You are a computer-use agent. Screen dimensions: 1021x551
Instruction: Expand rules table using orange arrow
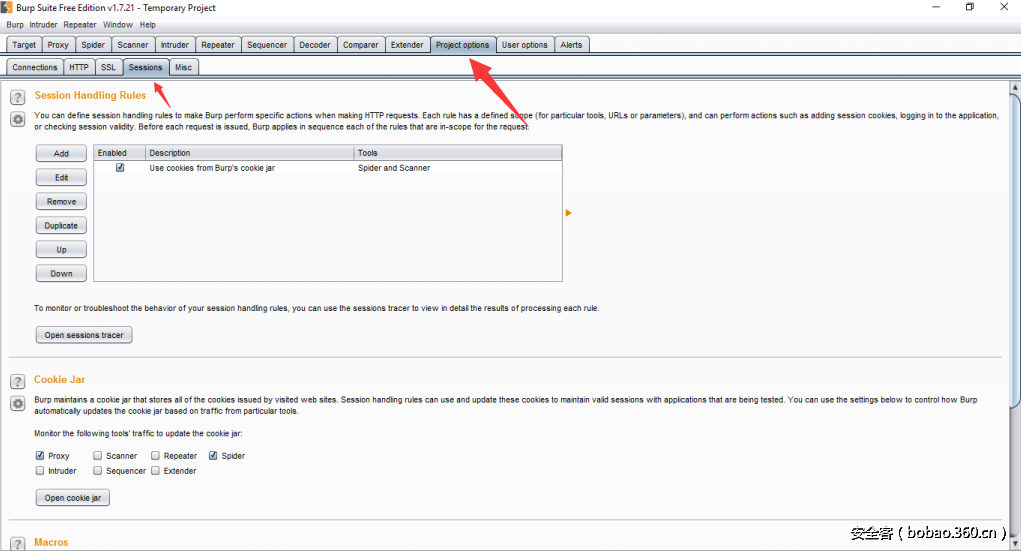568,213
